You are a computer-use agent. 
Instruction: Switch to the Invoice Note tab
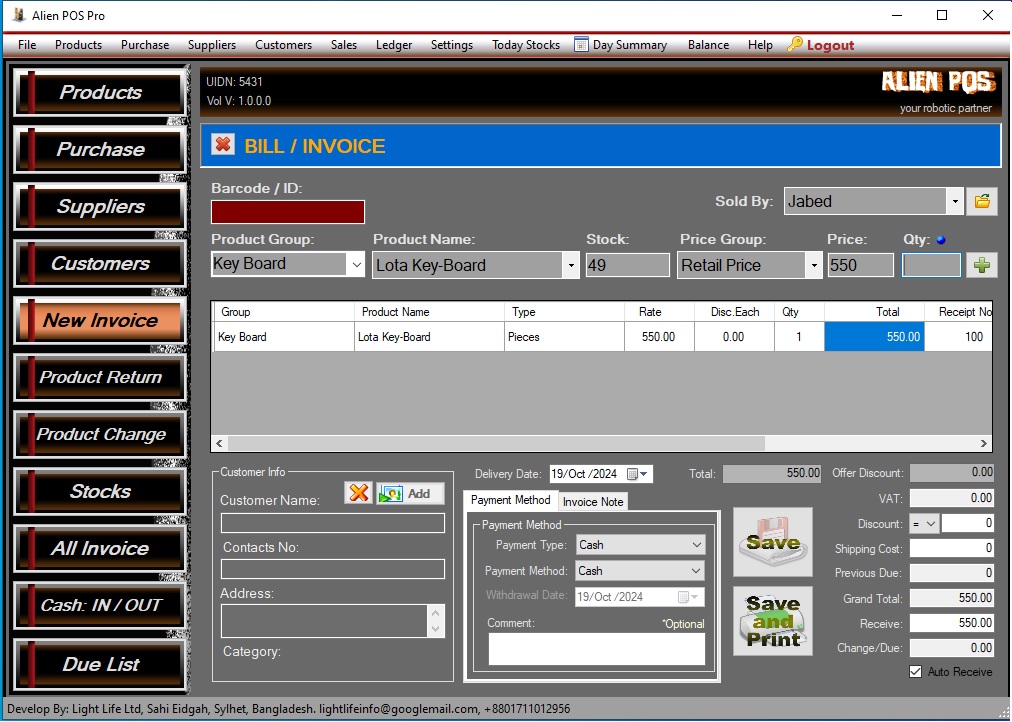(593, 501)
